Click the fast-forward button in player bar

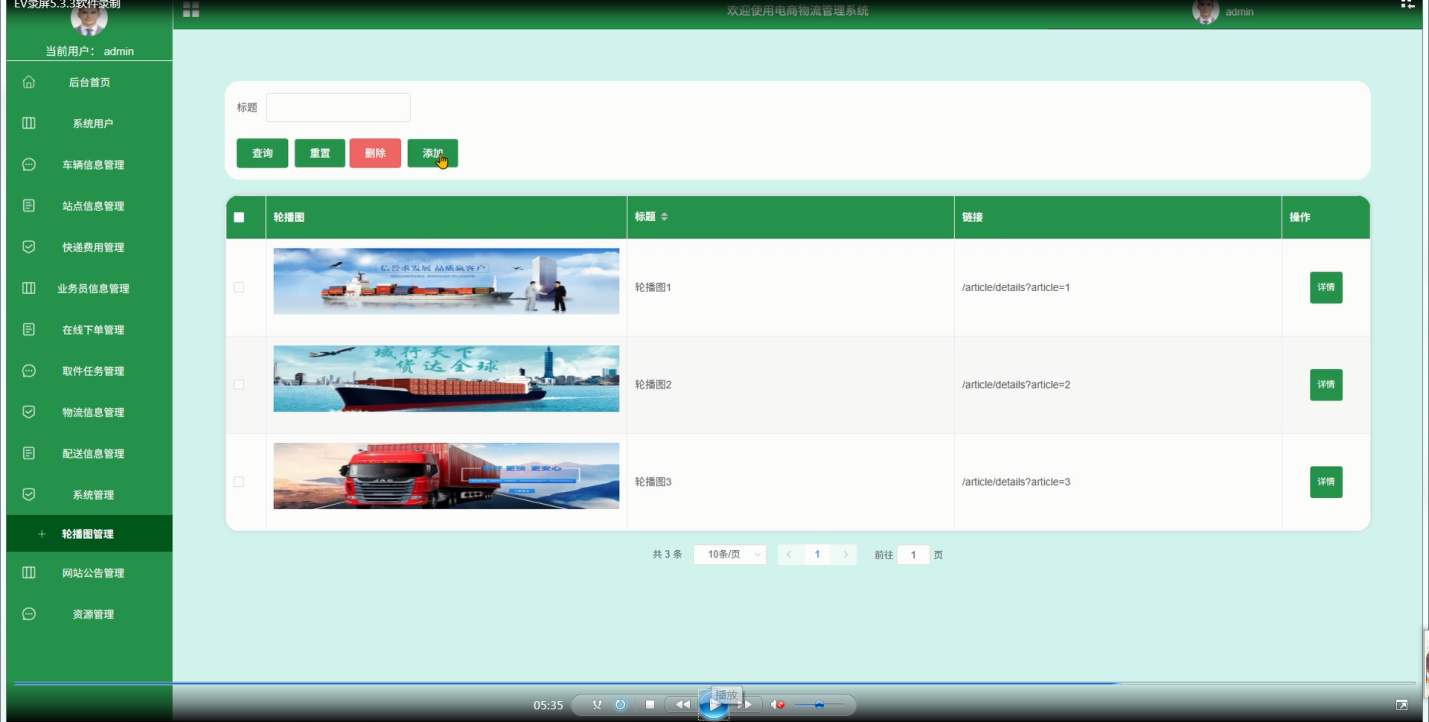[745, 705]
